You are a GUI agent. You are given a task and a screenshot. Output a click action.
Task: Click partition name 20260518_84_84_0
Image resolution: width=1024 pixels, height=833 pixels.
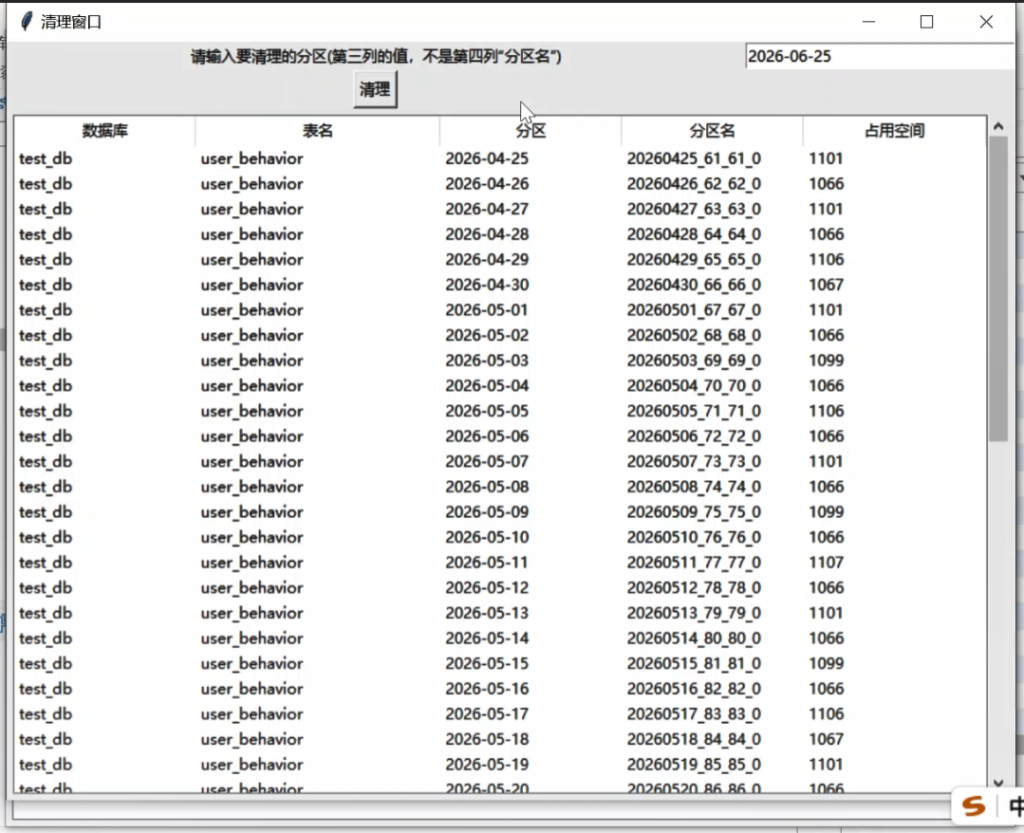pyautogui.click(x=694, y=740)
